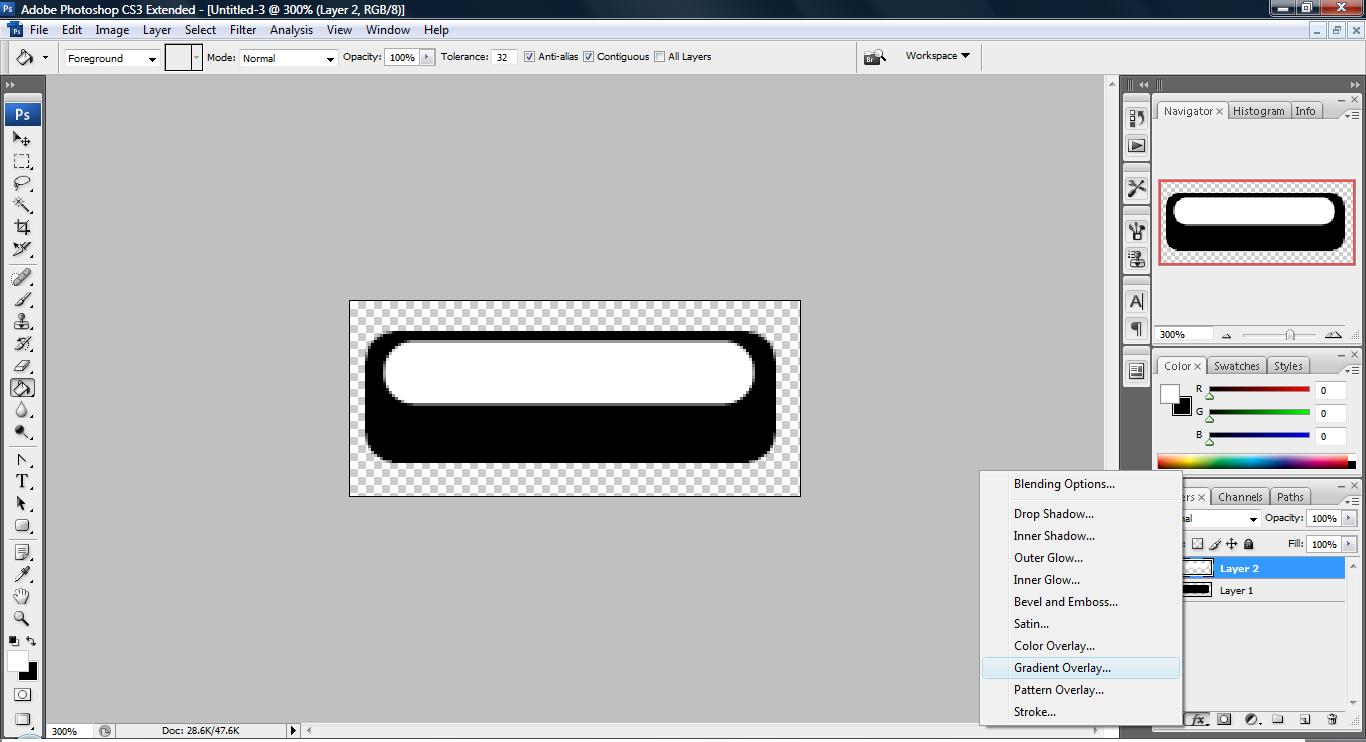Open new adjustment layer menu
This screenshot has height=742, width=1366.
(x=1251, y=719)
